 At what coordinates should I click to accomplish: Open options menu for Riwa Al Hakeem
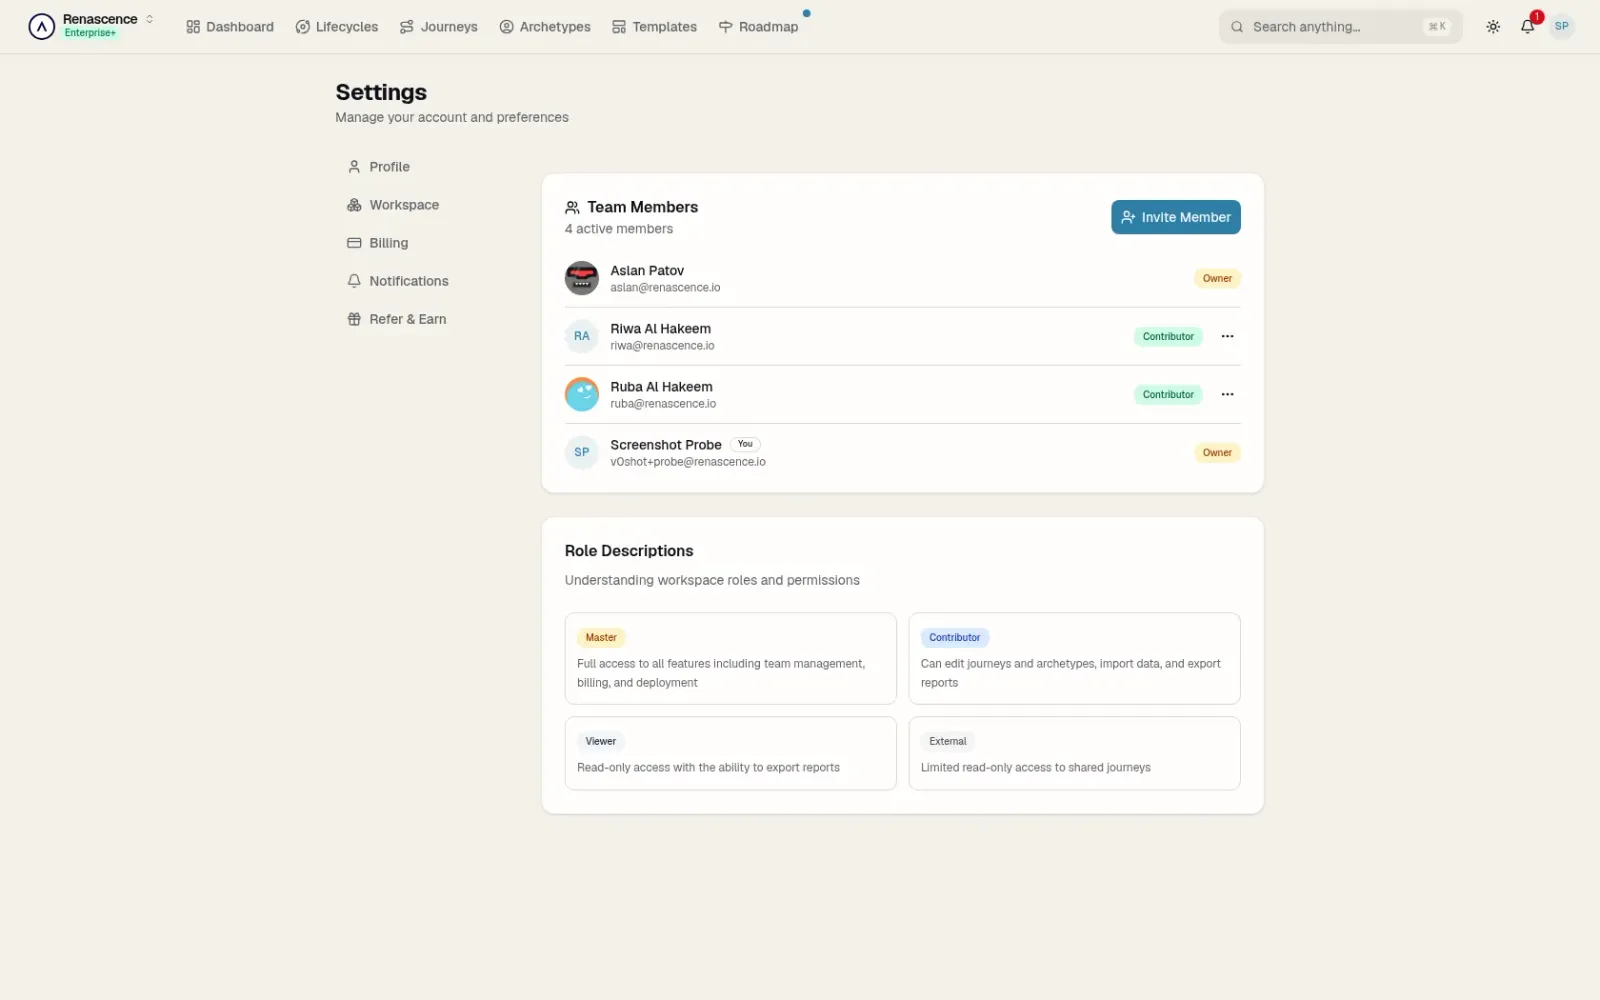click(1227, 336)
